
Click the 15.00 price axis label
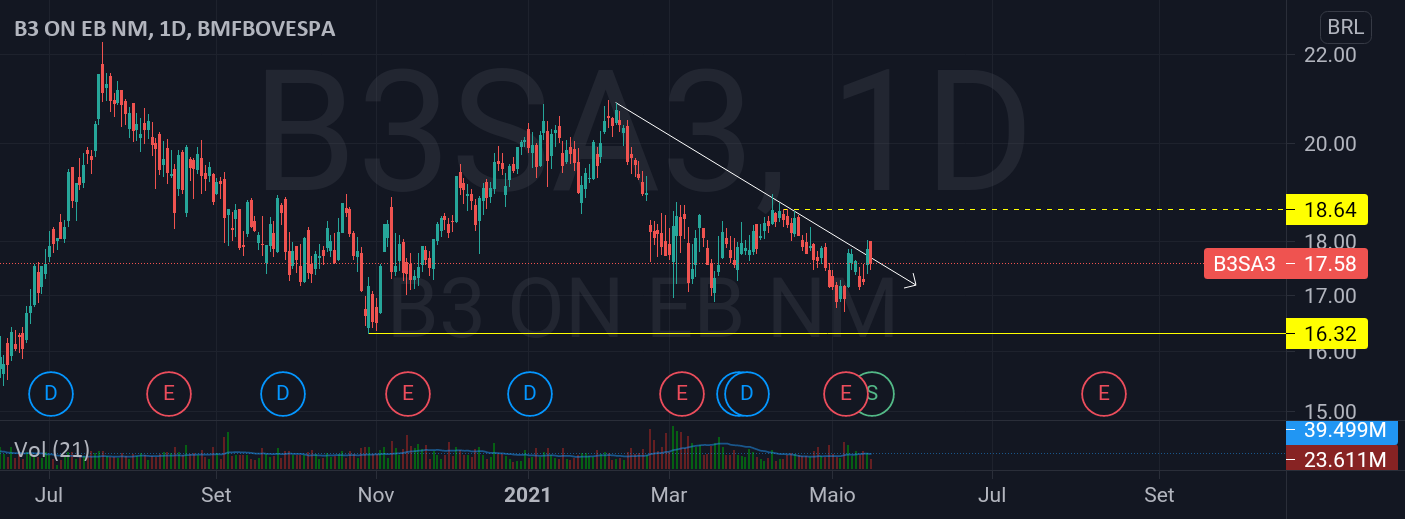tap(1329, 411)
